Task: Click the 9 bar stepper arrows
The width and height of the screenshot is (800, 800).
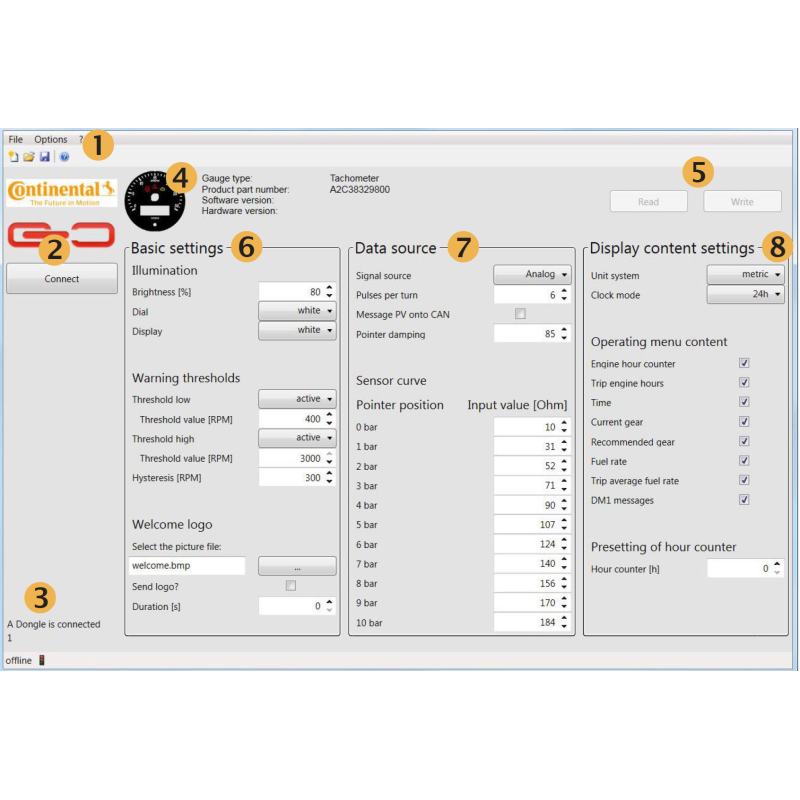Action: point(564,603)
